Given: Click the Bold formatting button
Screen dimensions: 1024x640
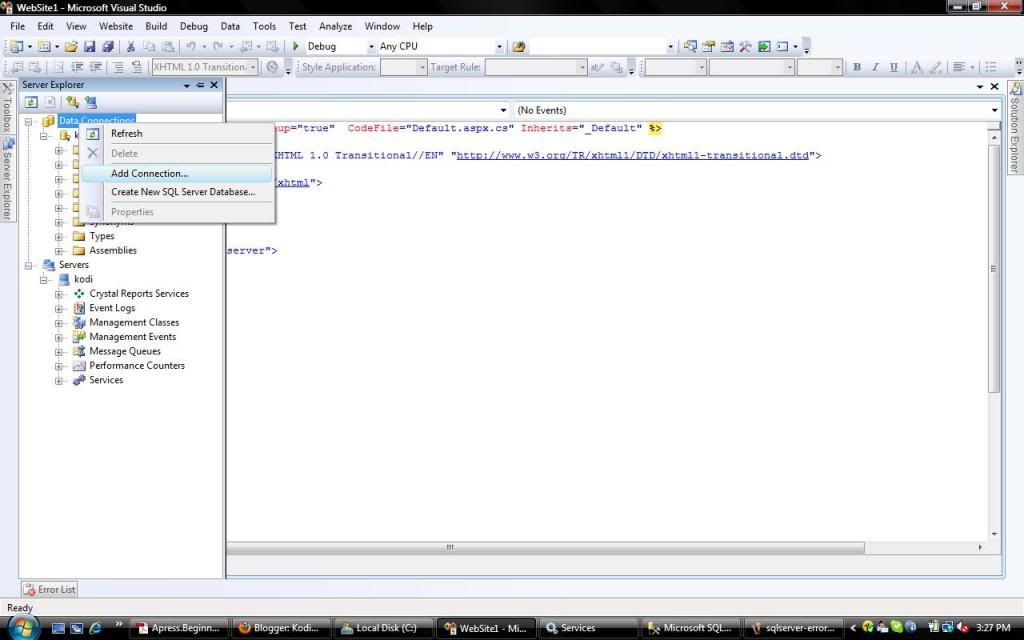Looking at the screenshot, I should (x=857, y=67).
